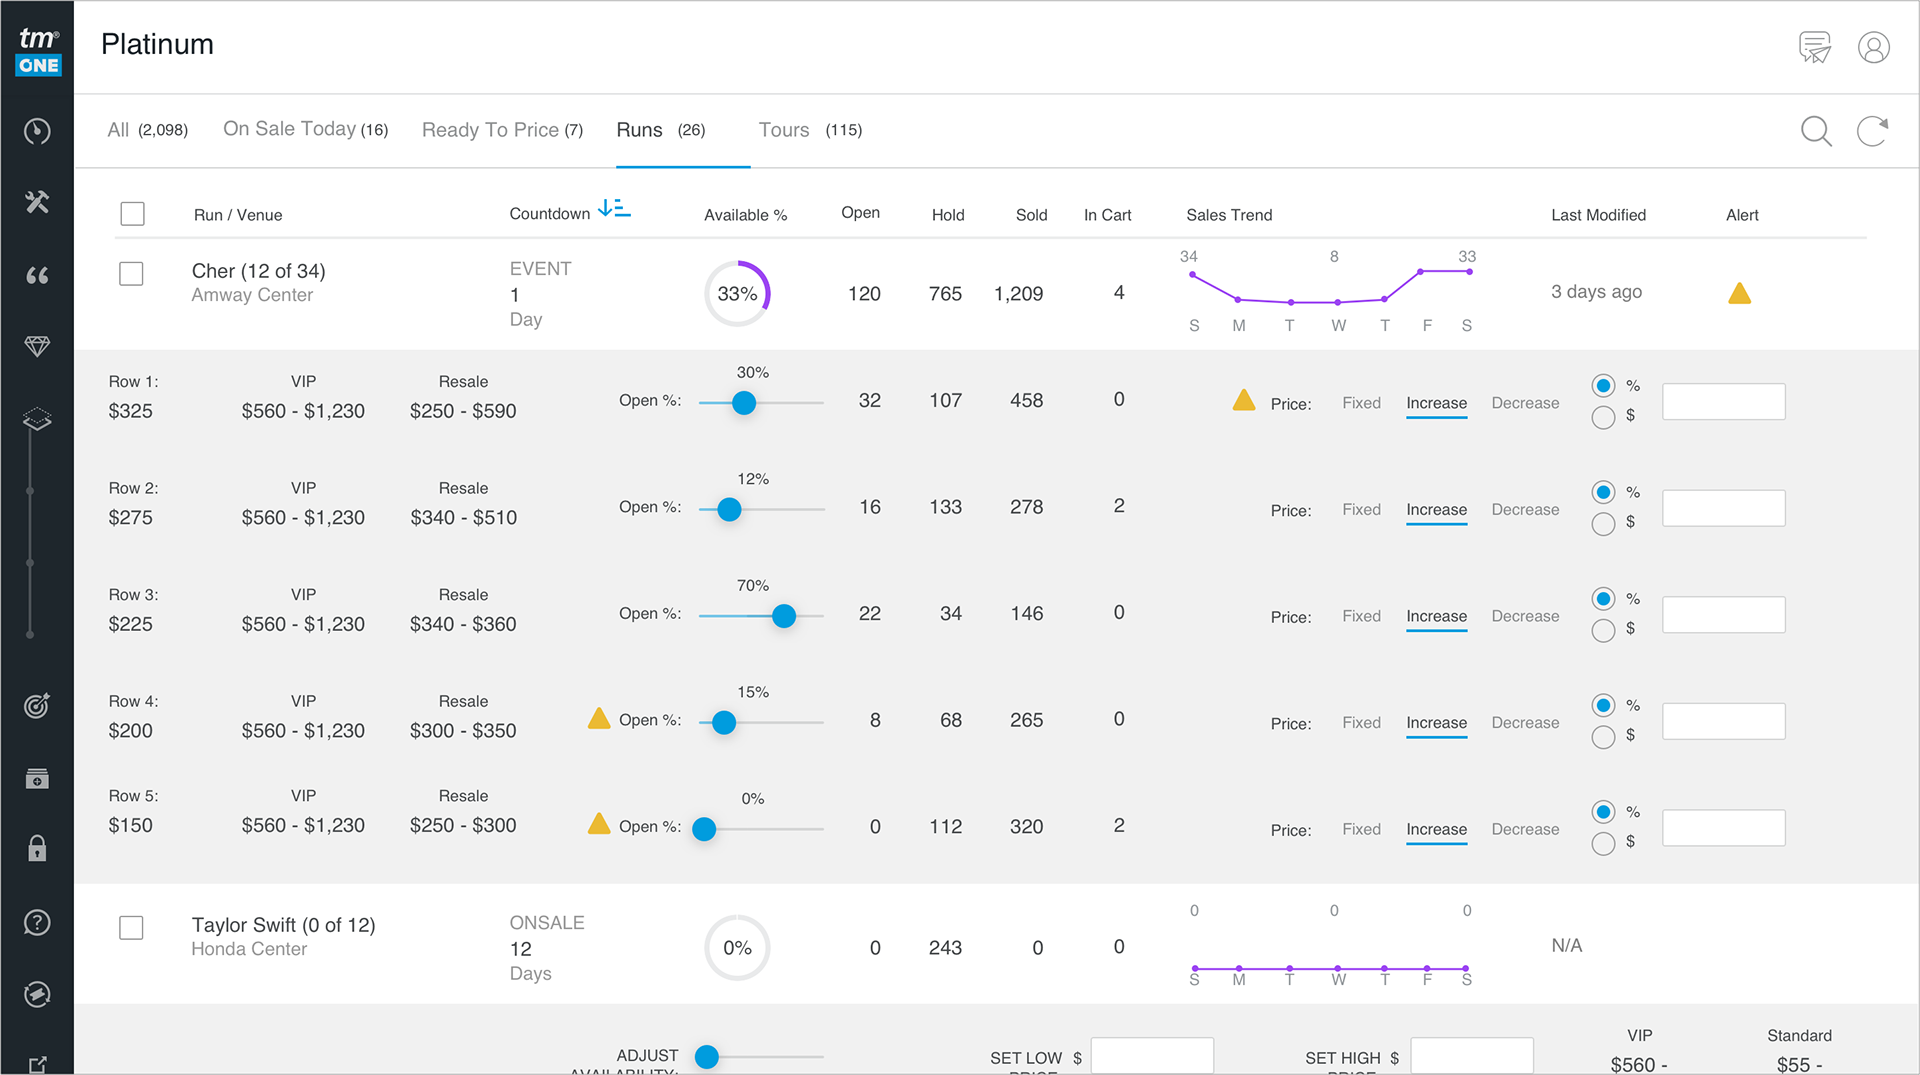Select the $ radio for Row 3
The height and width of the screenshot is (1075, 1920).
tap(1604, 630)
